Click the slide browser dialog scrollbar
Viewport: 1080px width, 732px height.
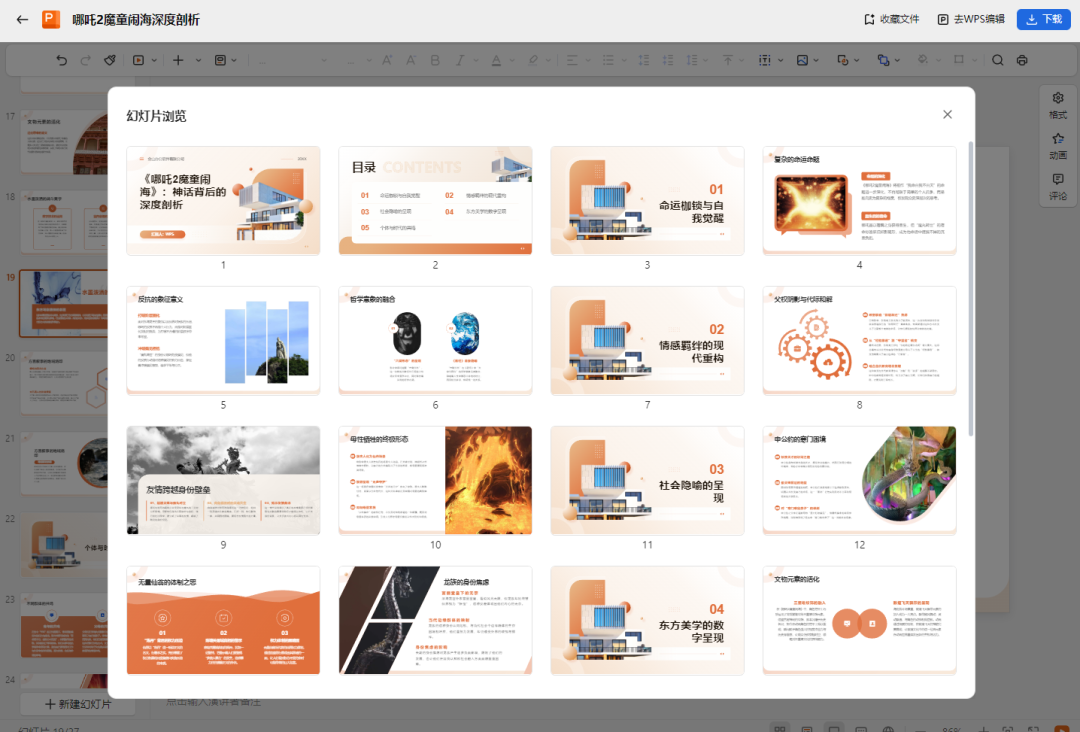tap(970, 289)
